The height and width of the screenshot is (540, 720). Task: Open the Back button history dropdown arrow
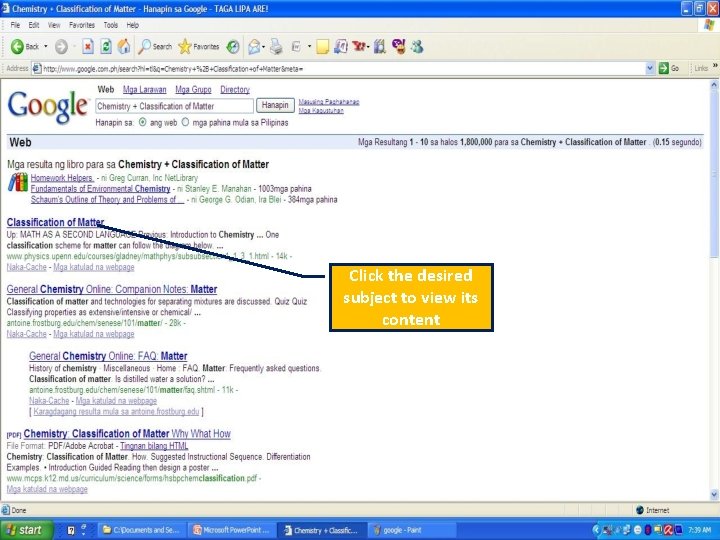pos(45,46)
